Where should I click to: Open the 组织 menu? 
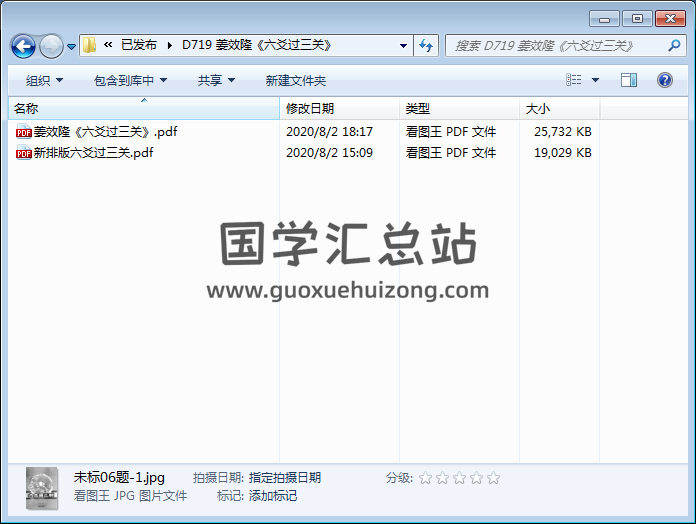[44, 80]
